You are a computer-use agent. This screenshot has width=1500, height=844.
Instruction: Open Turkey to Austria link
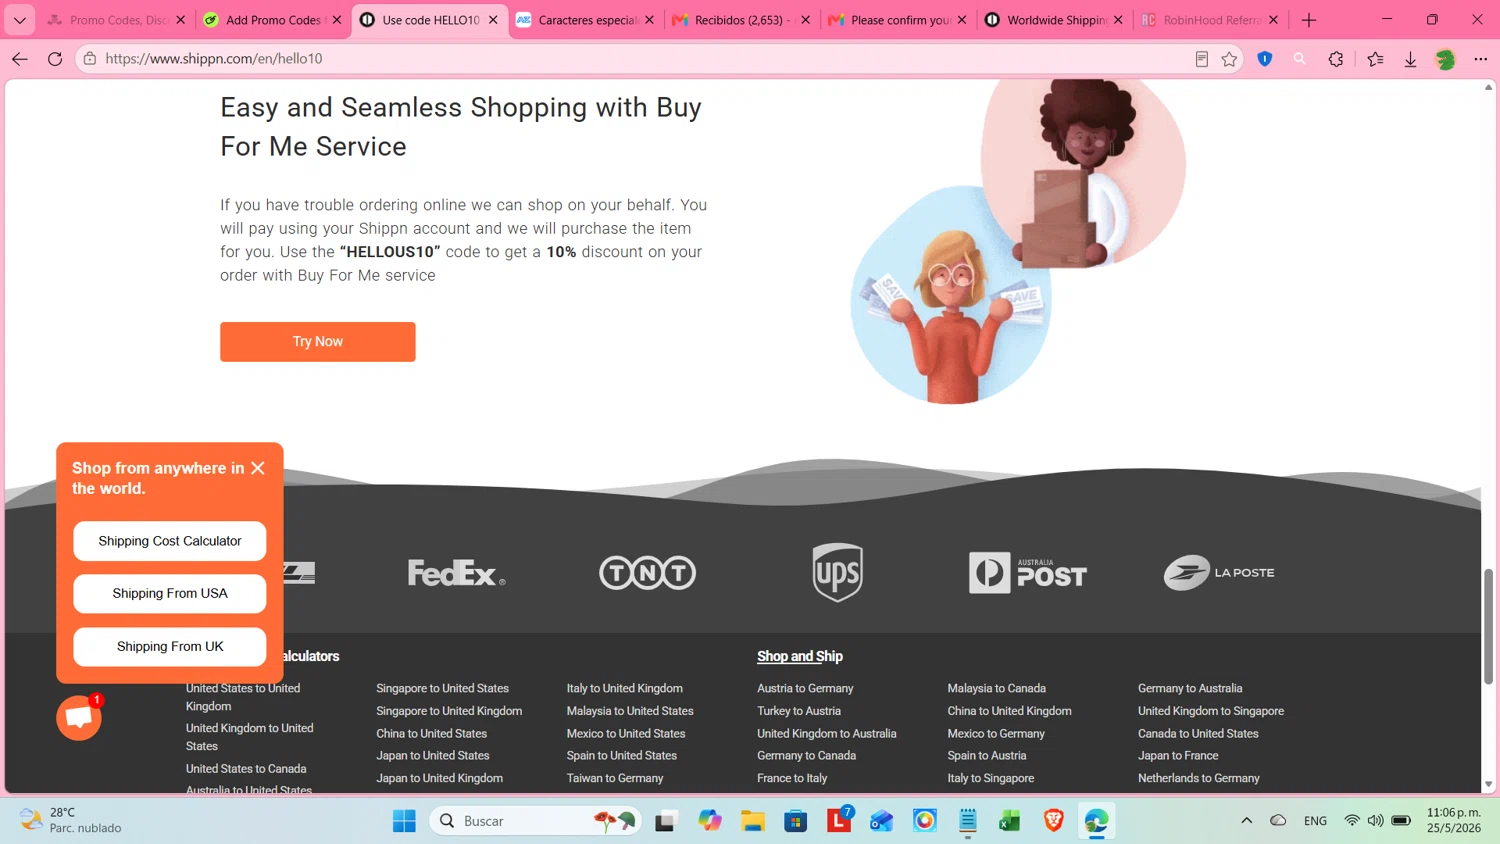click(x=799, y=711)
